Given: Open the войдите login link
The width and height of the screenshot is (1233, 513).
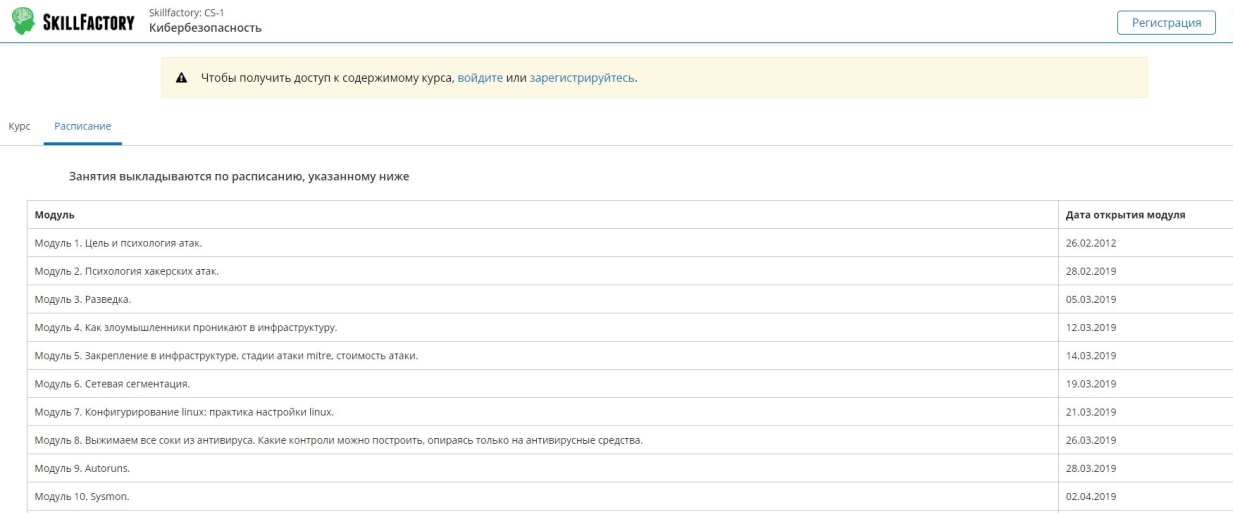Looking at the screenshot, I should coord(480,78).
